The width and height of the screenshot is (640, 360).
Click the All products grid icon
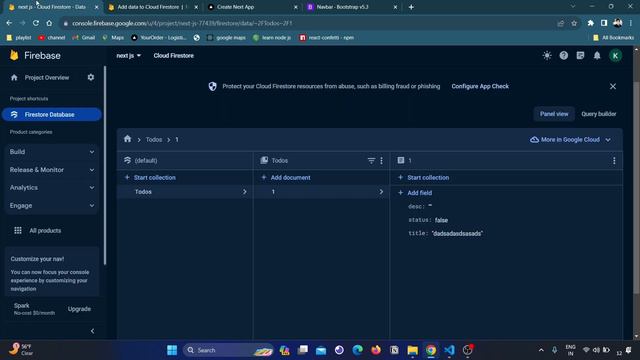point(18,231)
